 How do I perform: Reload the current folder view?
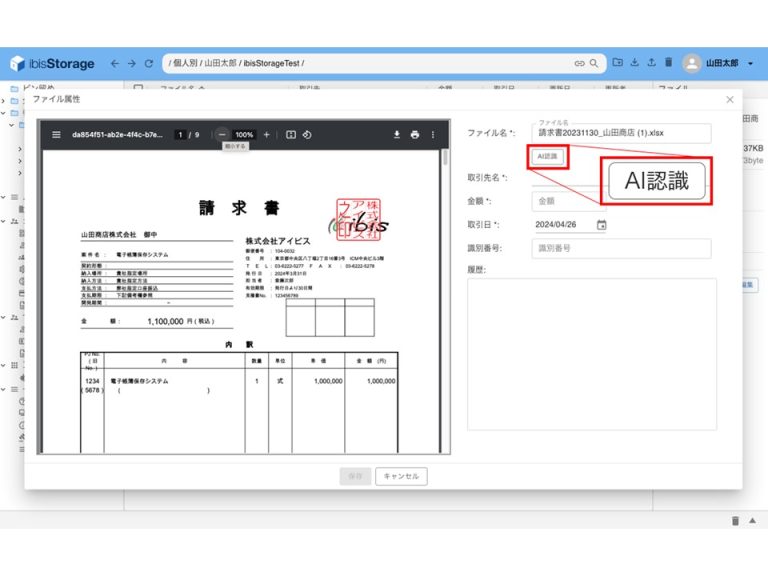(x=149, y=63)
